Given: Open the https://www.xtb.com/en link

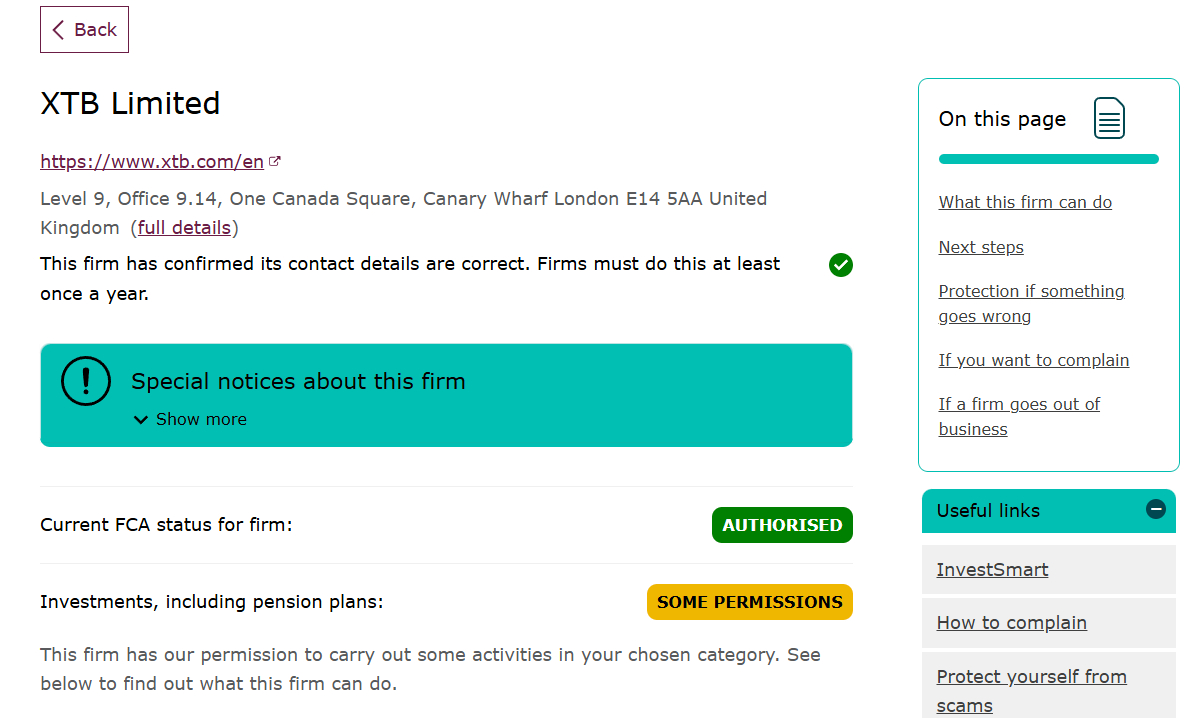Looking at the screenshot, I should [x=152, y=161].
